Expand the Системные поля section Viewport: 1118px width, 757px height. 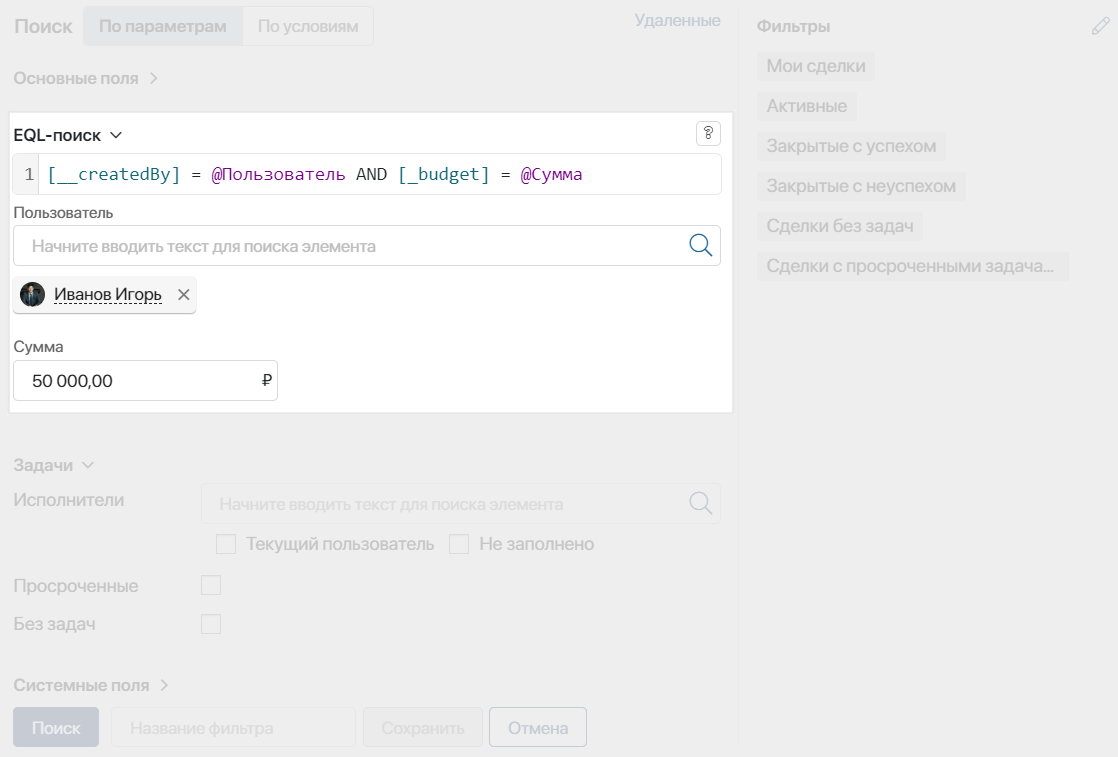coord(91,685)
